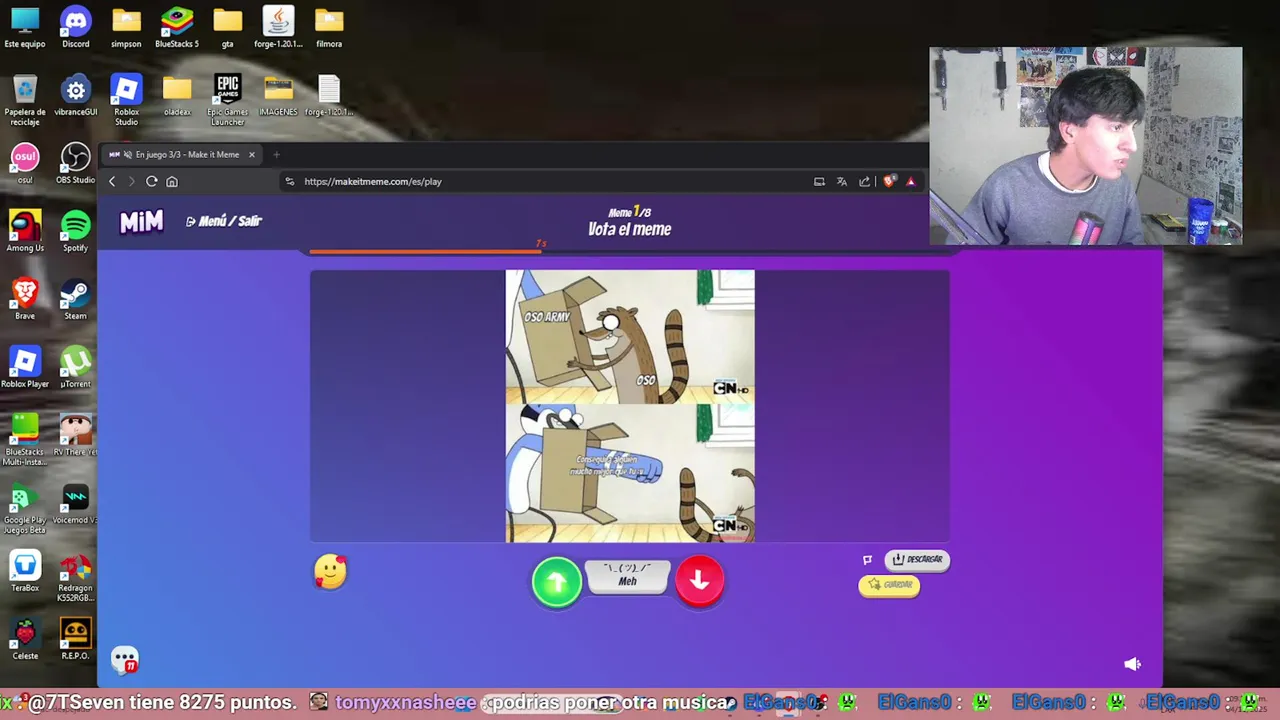Select the Google Play Juegos Beta icon

(x=25, y=508)
